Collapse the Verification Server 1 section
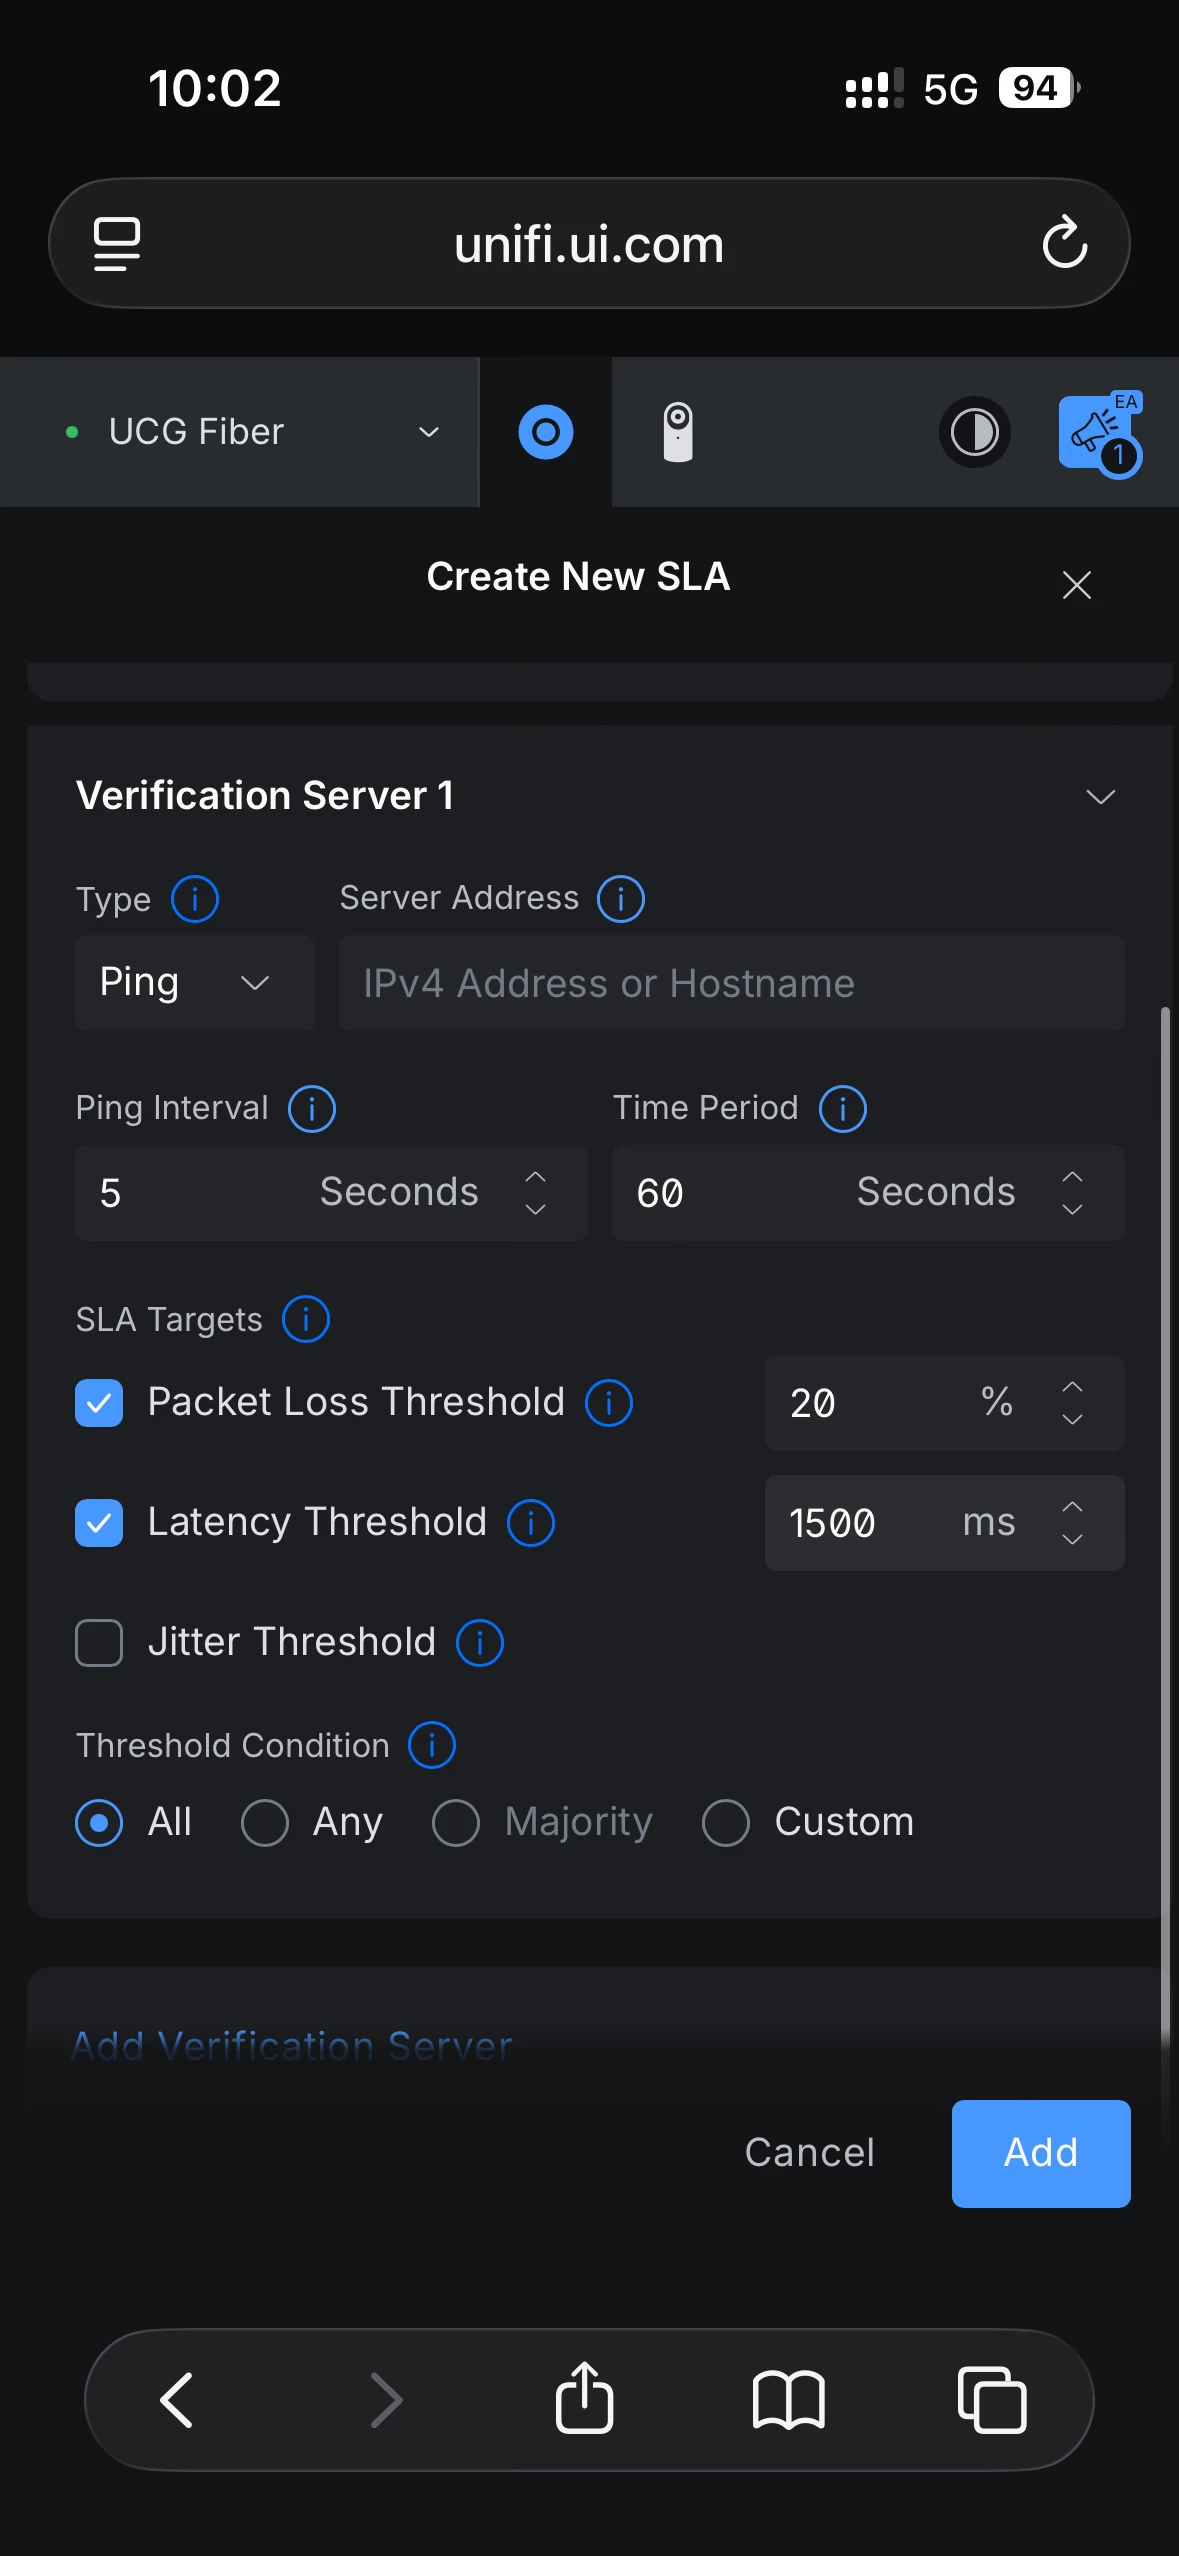The height and width of the screenshot is (2556, 1179). click(1100, 797)
